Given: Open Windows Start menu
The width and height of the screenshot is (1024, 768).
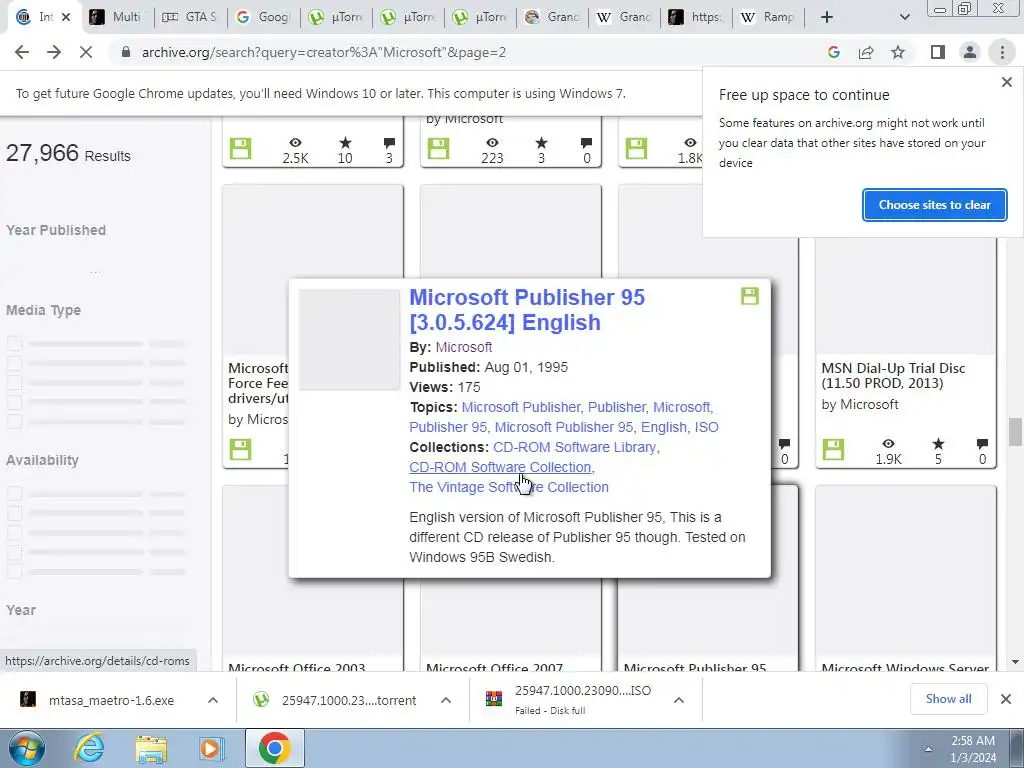Looking at the screenshot, I should pos(27,748).
